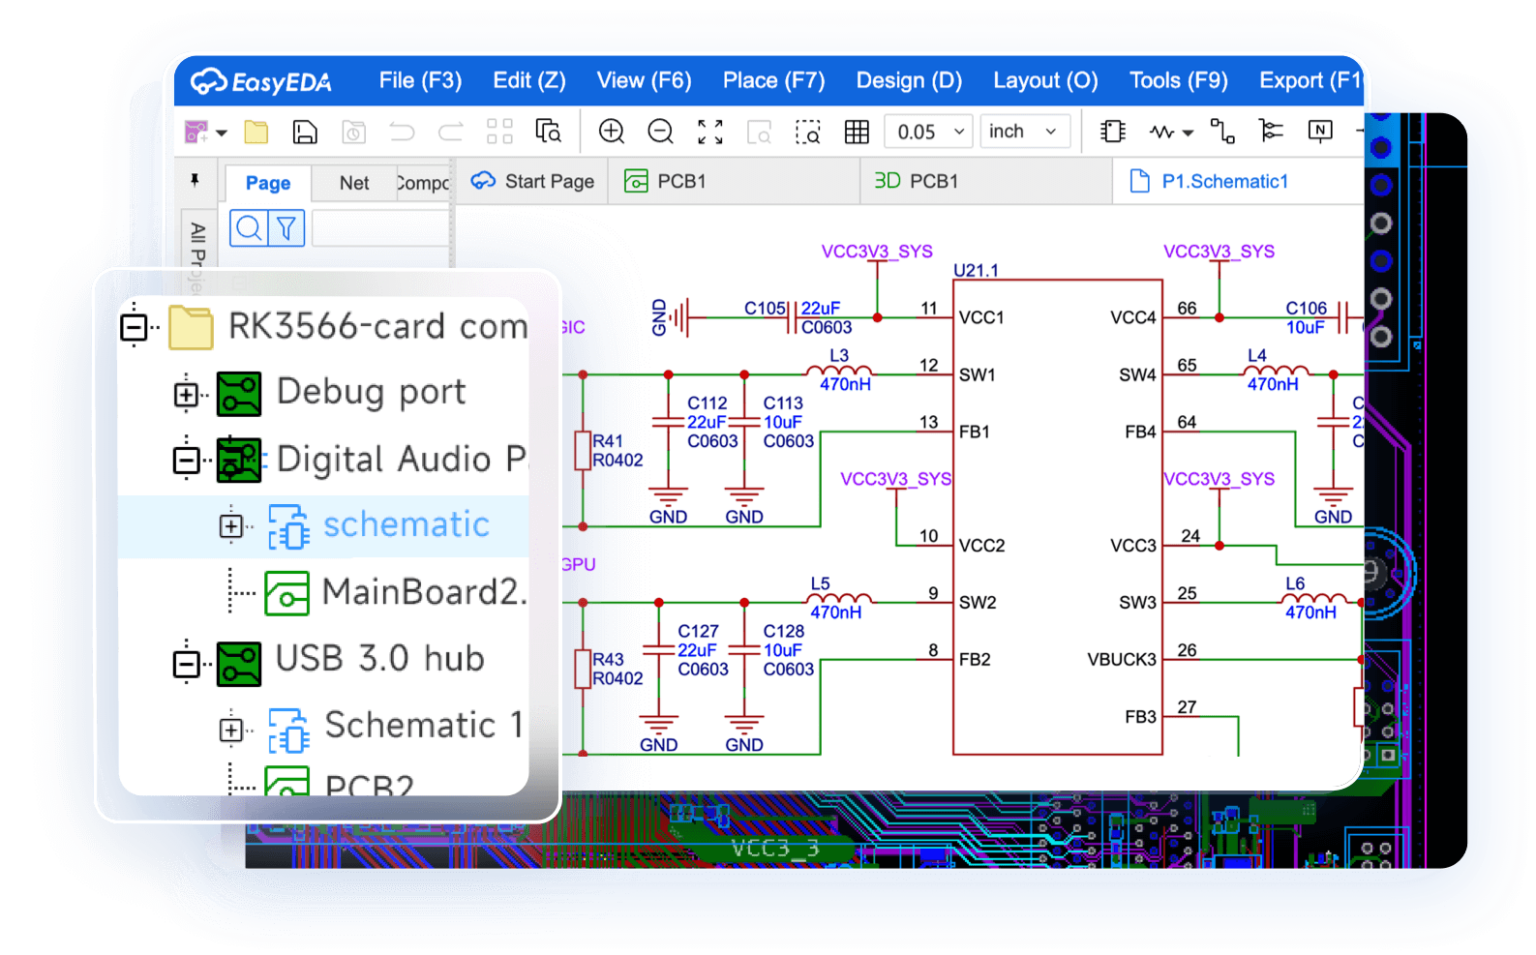Toggle the pushpin to pin the left panel

[x=196, y=180]
